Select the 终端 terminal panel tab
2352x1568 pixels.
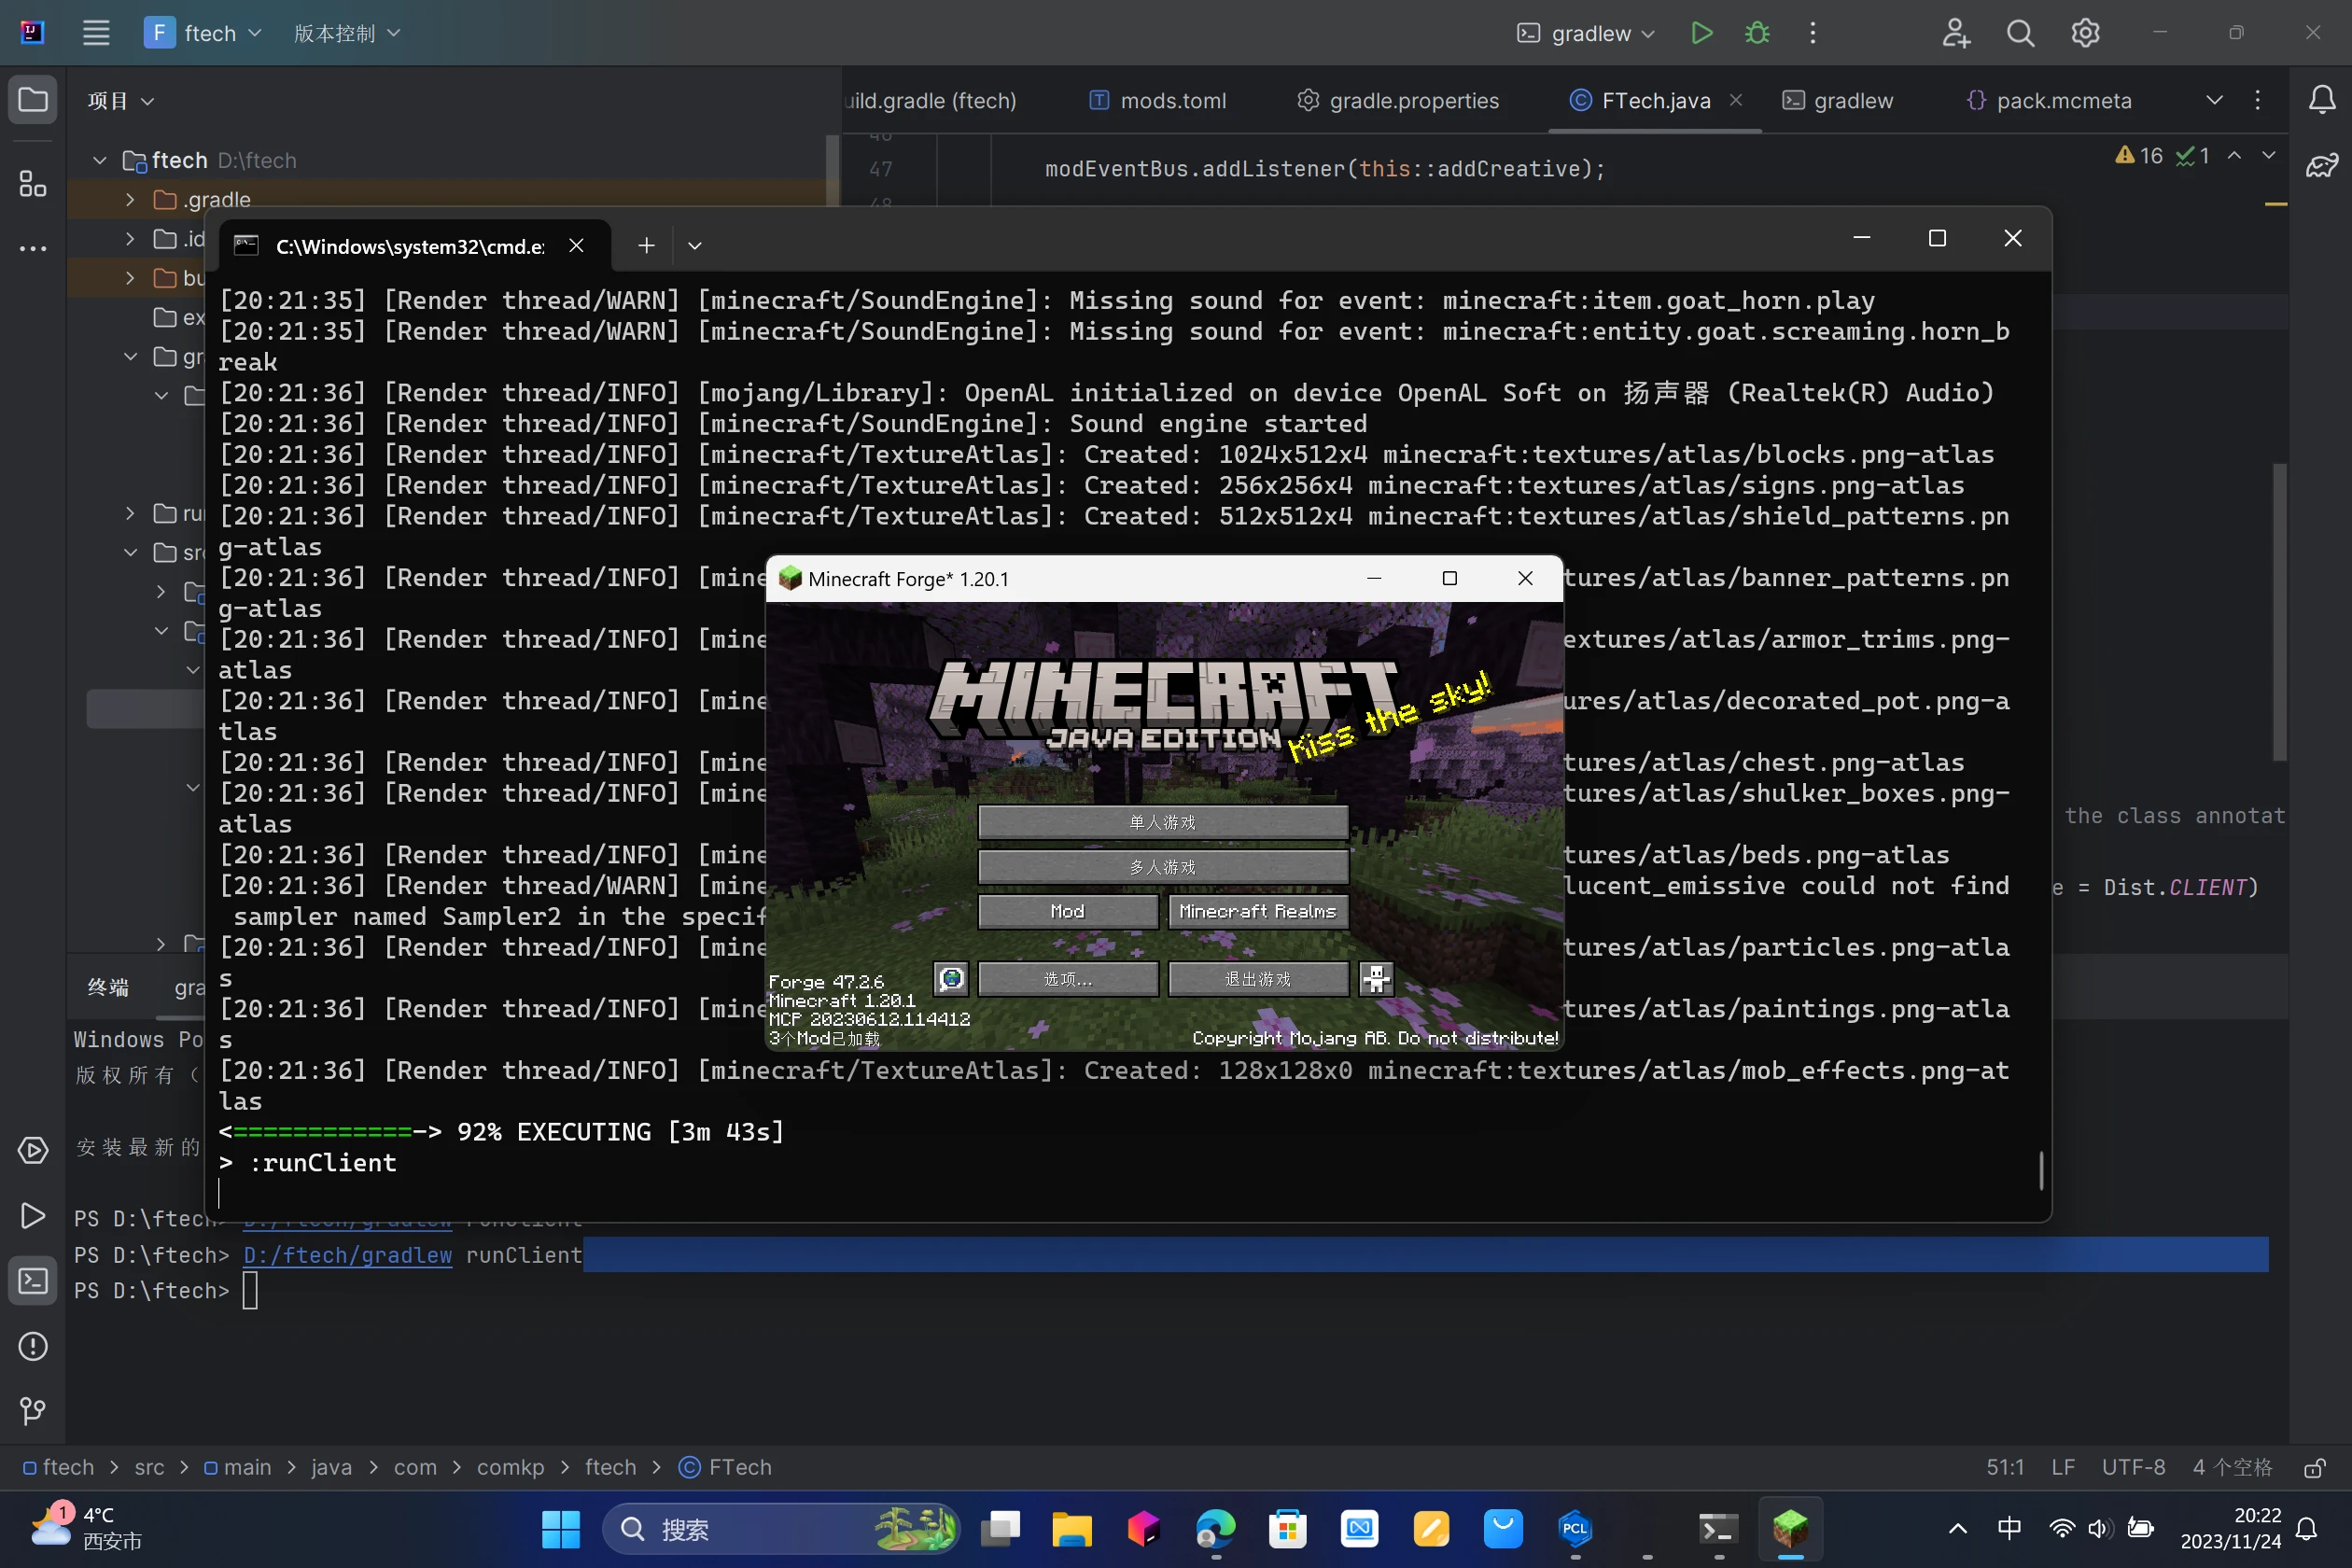coord(108,988)
